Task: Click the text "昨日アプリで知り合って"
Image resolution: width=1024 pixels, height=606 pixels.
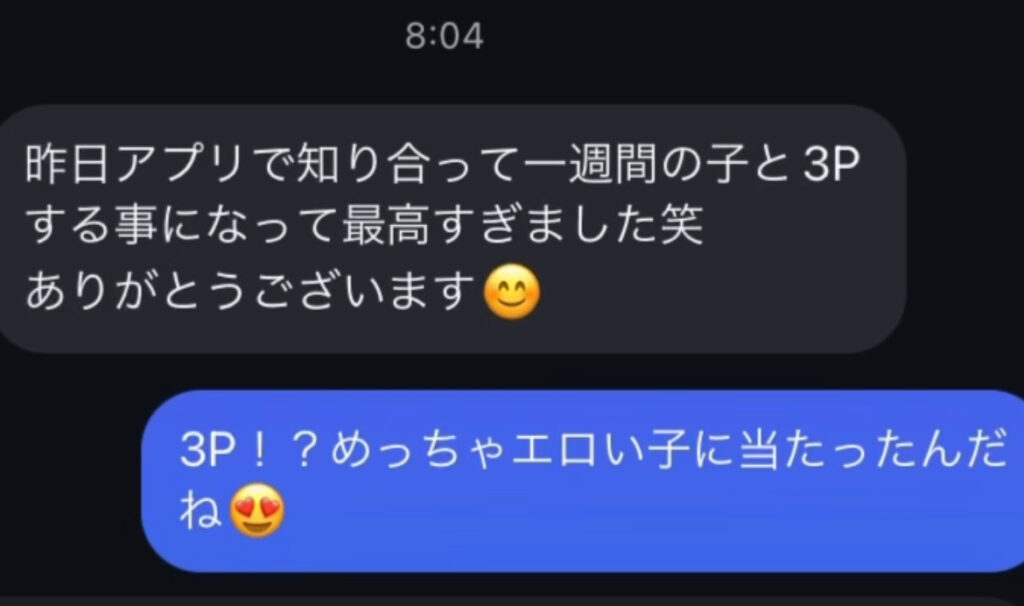Action: pos(274,163)
